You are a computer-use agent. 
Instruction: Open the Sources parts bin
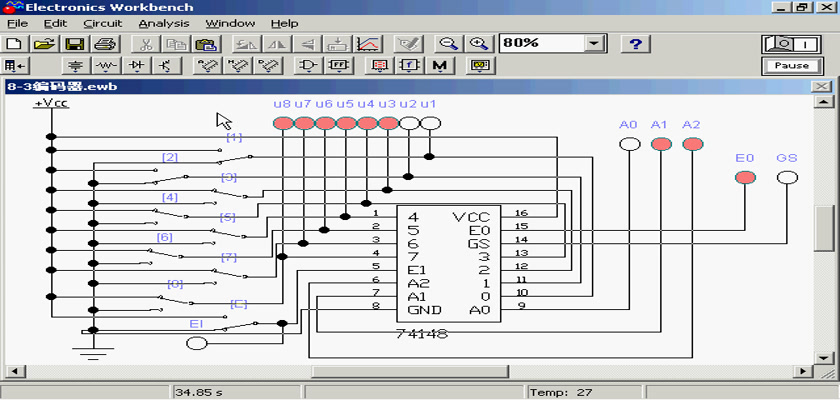(77, 66)
